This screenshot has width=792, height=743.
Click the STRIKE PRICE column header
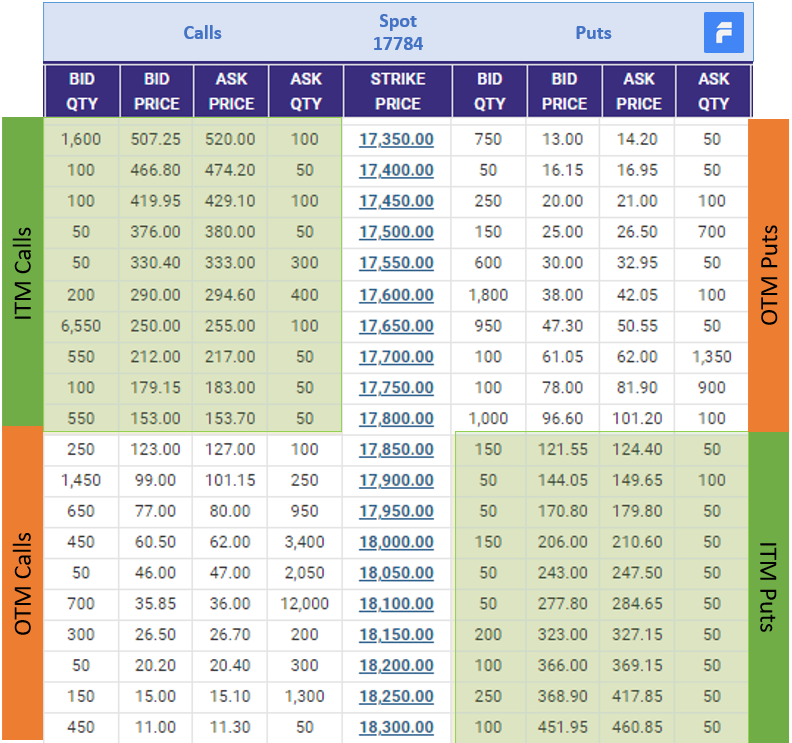[x=398, y=91]
